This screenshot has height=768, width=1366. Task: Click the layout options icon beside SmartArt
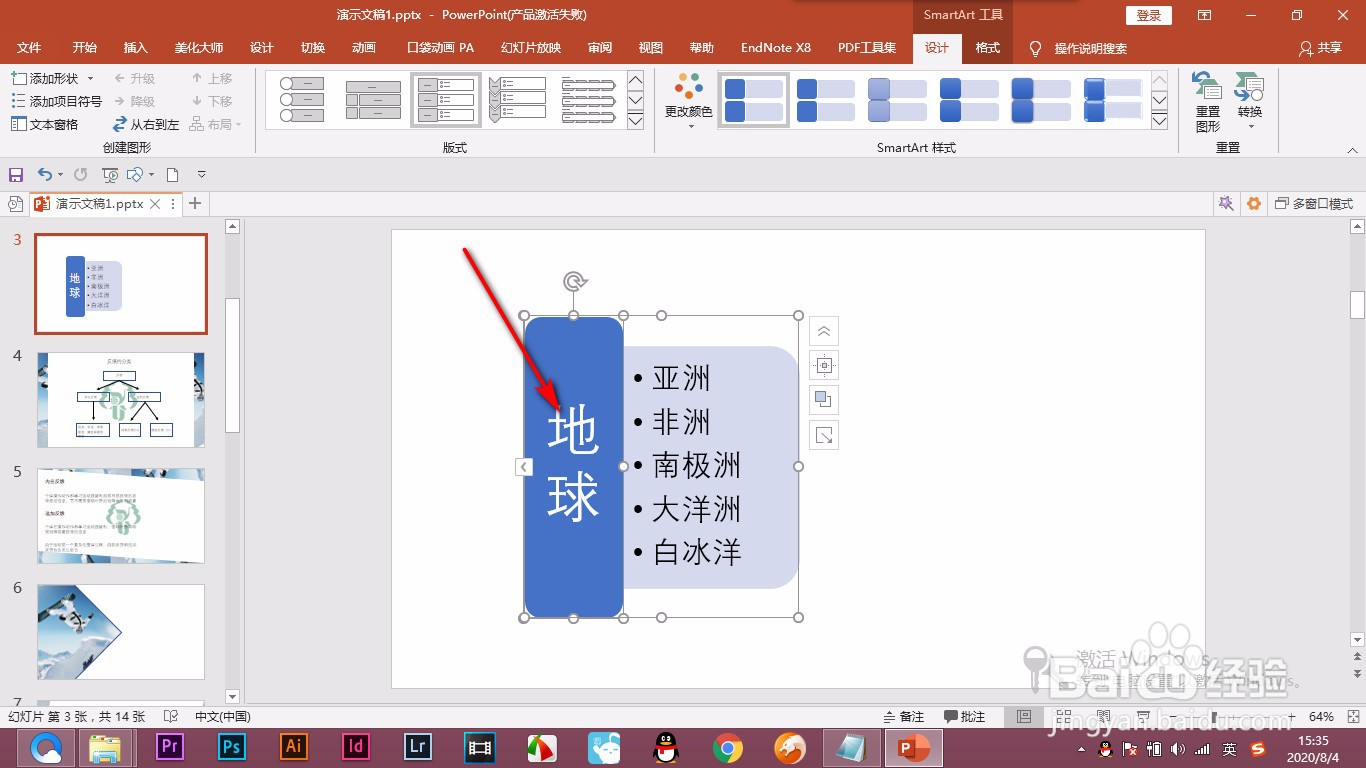[x=824, y=365]
